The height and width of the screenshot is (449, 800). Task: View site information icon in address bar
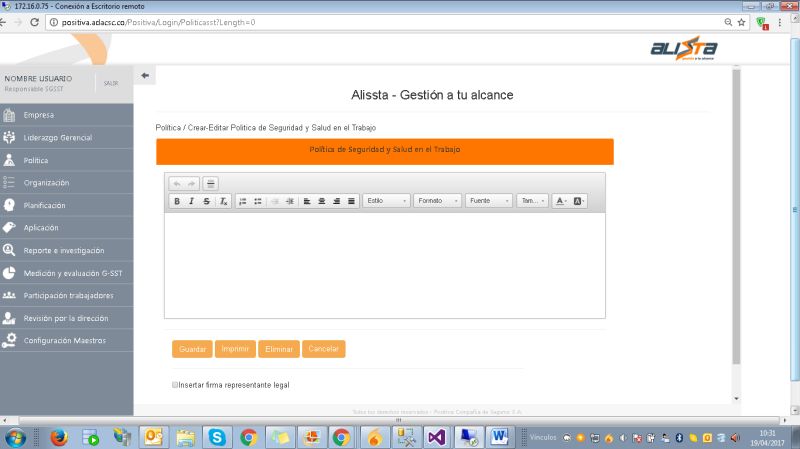[x=54, y=22]
